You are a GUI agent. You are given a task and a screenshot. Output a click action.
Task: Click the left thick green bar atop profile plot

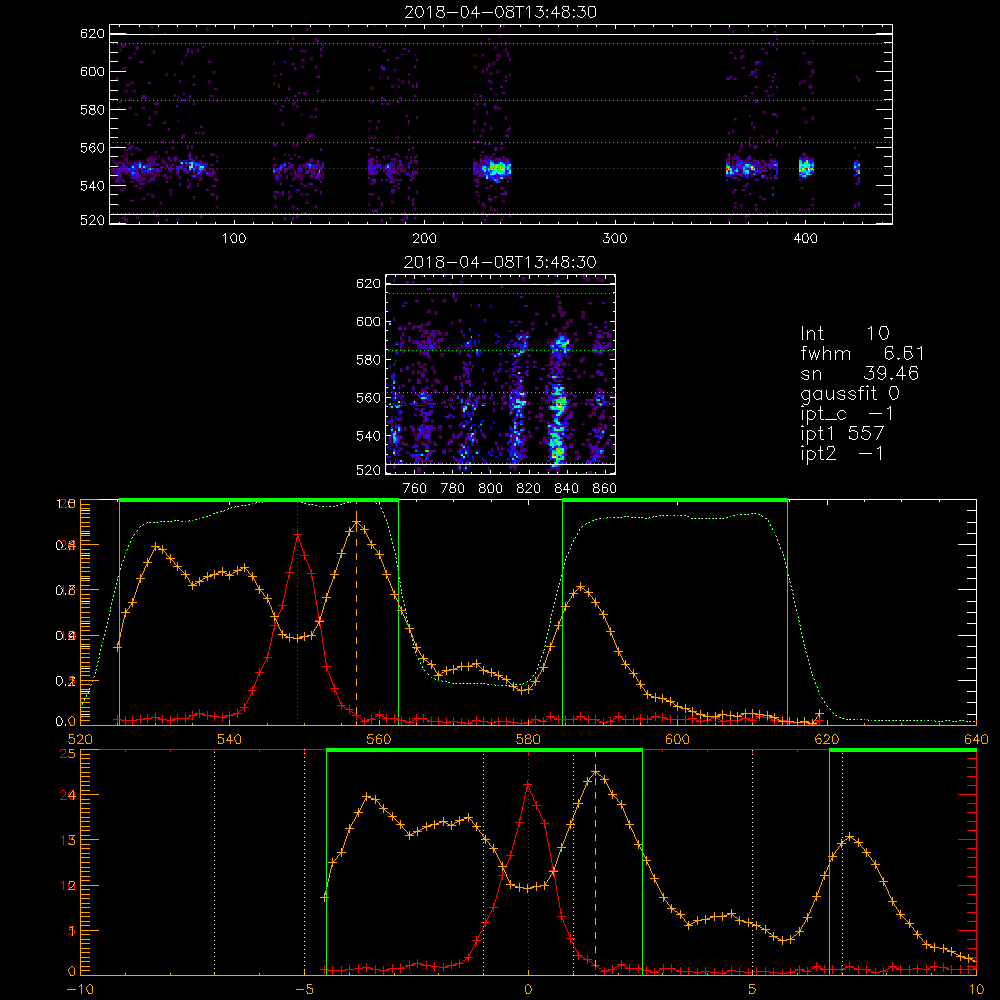point(259,500)
